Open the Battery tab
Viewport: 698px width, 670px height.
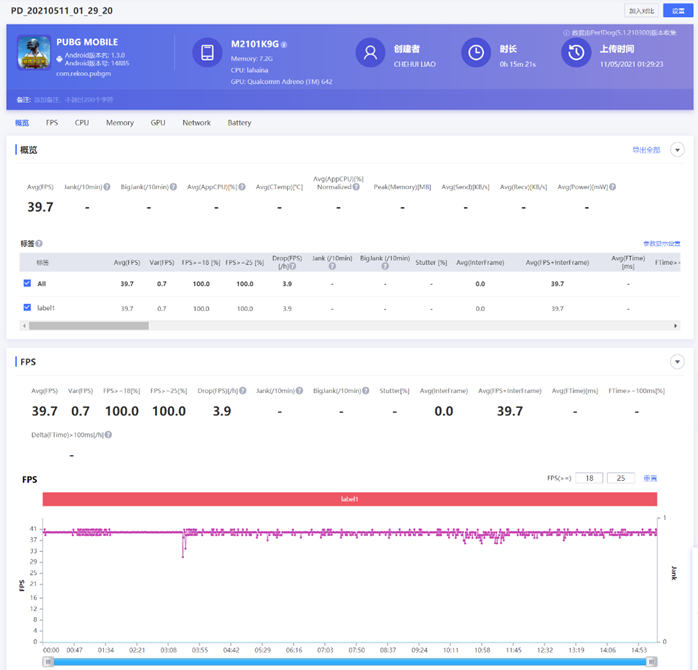(x=239, y=123)
